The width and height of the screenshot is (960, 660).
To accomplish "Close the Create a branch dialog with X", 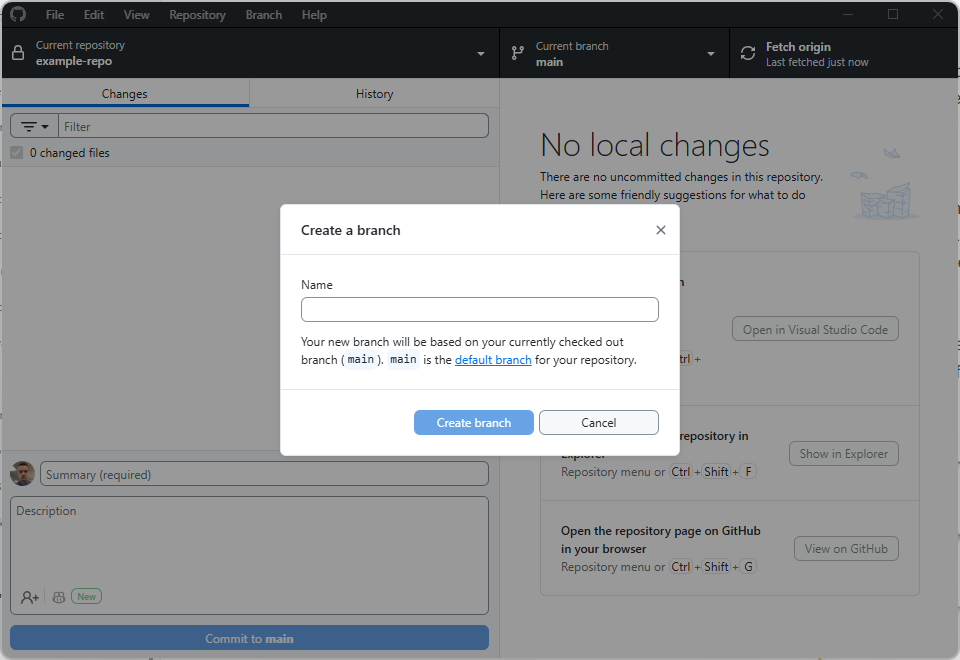I will coord(660,230).
